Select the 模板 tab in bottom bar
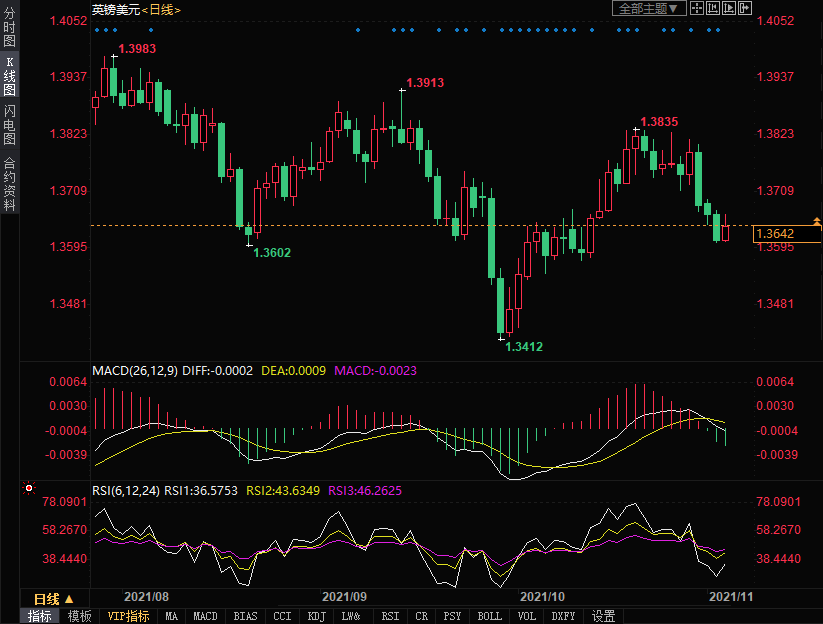This screenshot has height=624, width=823. pos(79,616)
